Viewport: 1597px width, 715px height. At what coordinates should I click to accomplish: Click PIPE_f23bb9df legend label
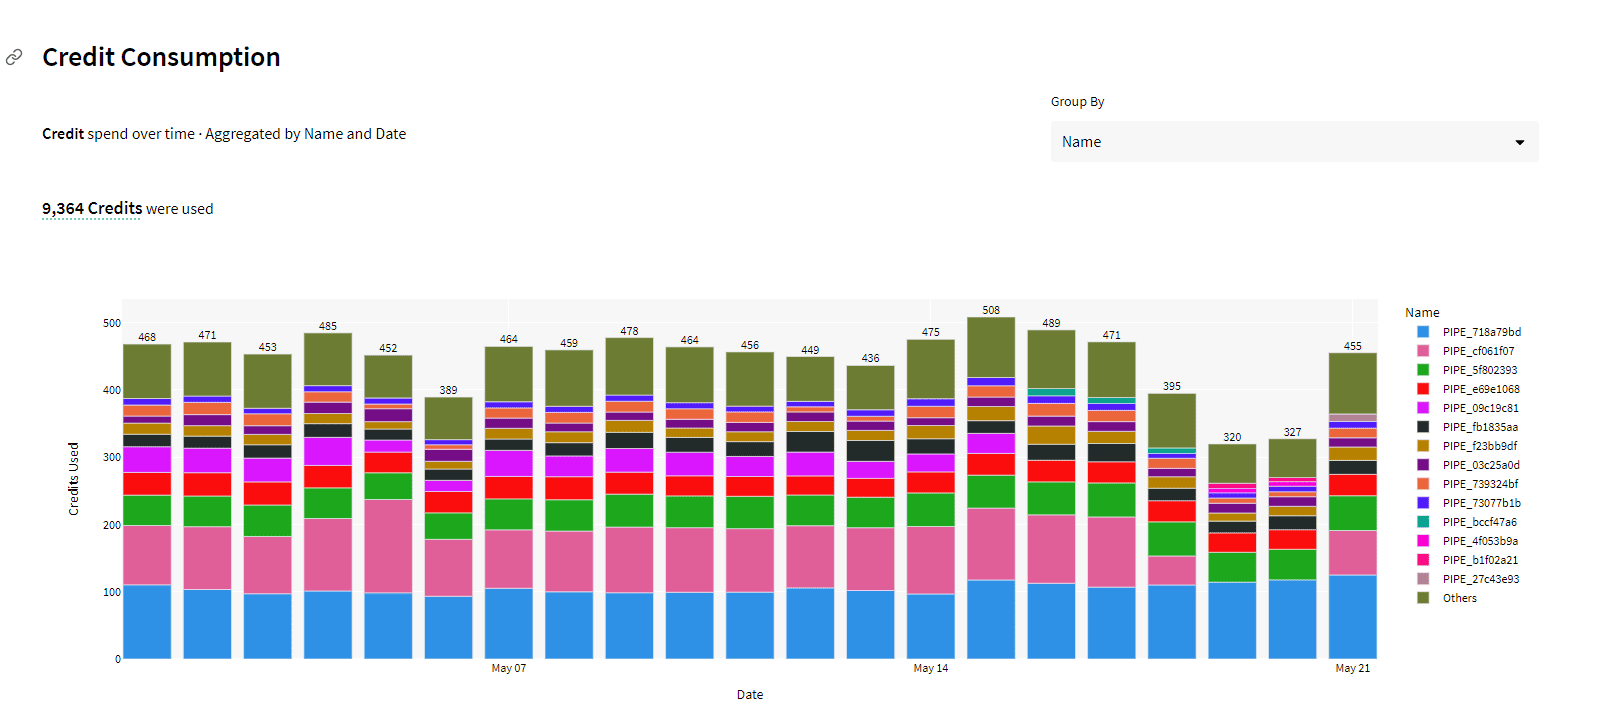[x=1479, y=446]
